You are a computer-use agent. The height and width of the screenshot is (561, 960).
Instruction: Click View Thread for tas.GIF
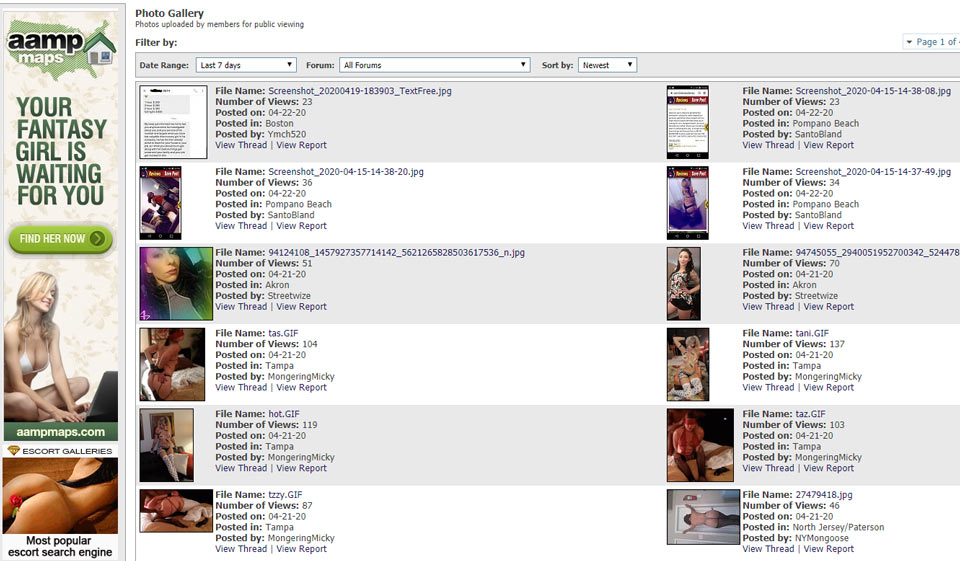(x=241, y=388)
